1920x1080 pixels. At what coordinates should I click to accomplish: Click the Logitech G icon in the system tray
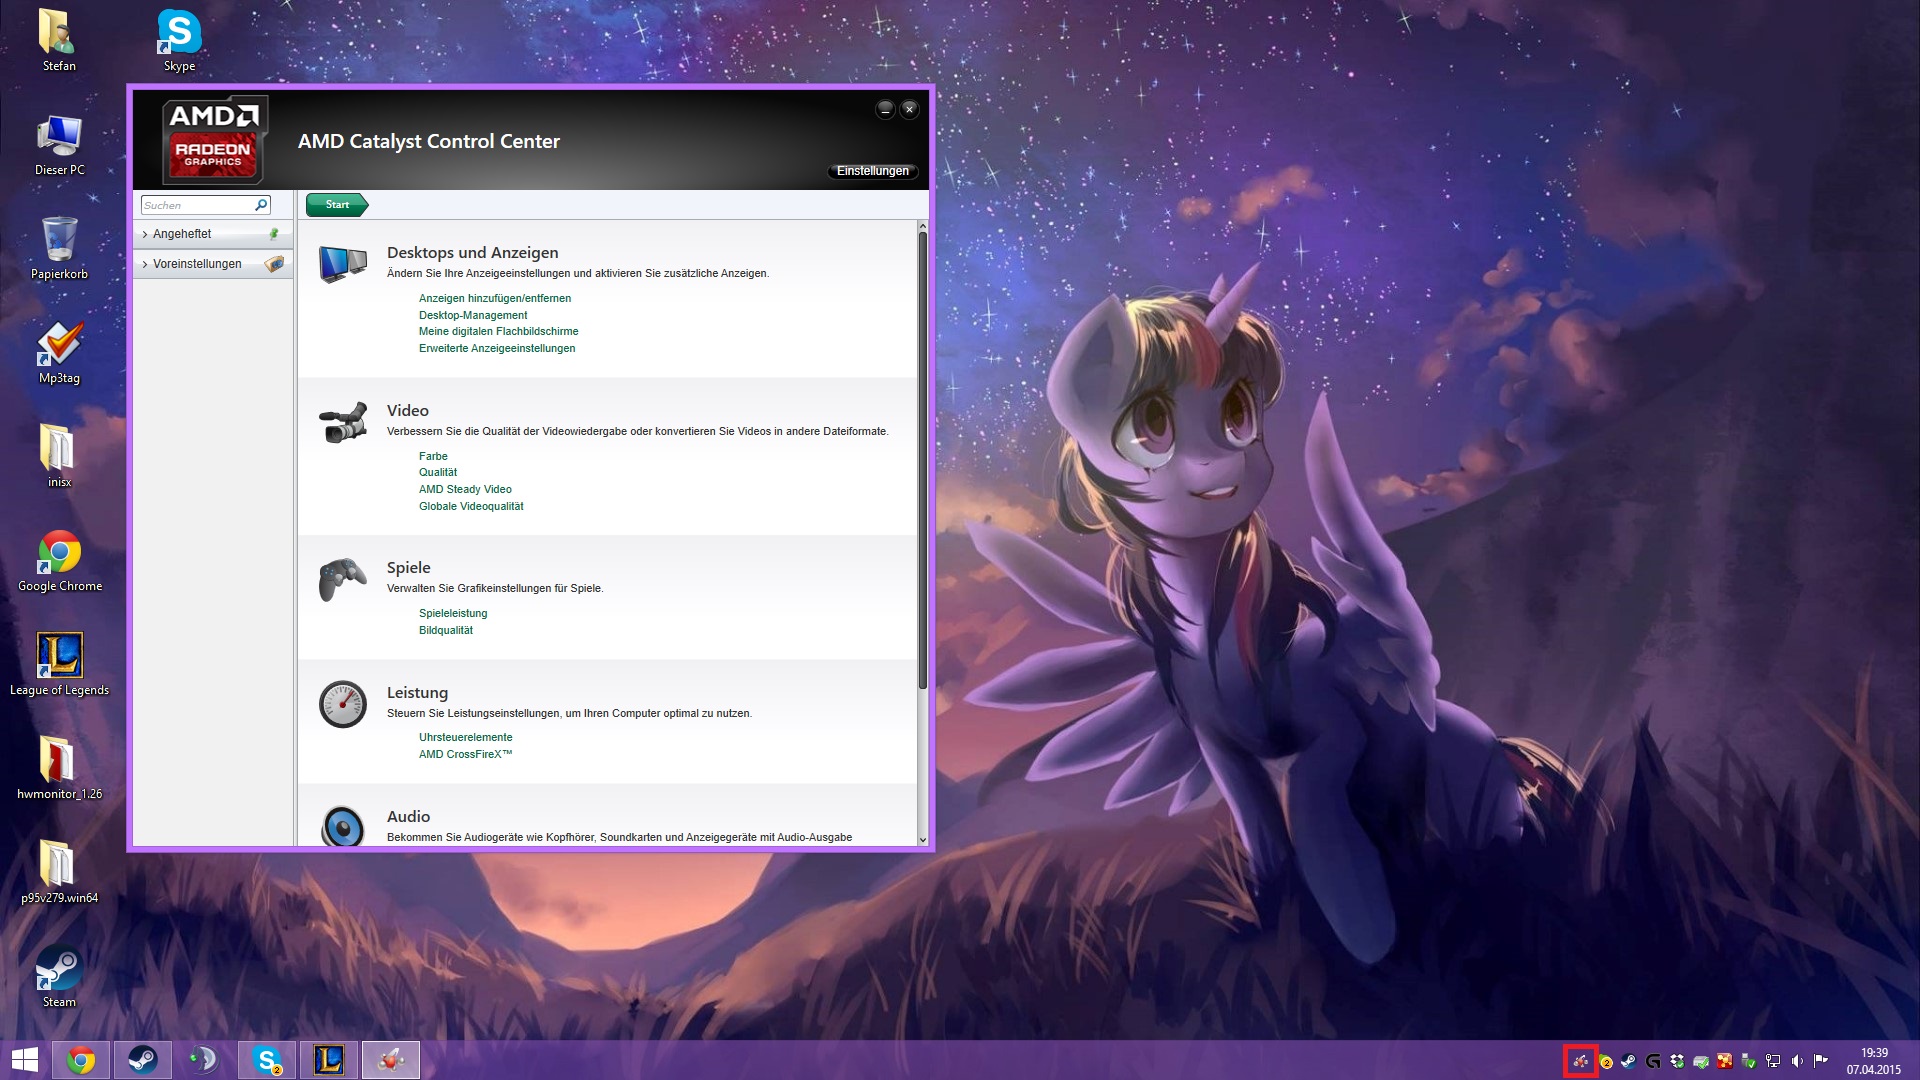pyautogui.click(x=1653, y=1061)
